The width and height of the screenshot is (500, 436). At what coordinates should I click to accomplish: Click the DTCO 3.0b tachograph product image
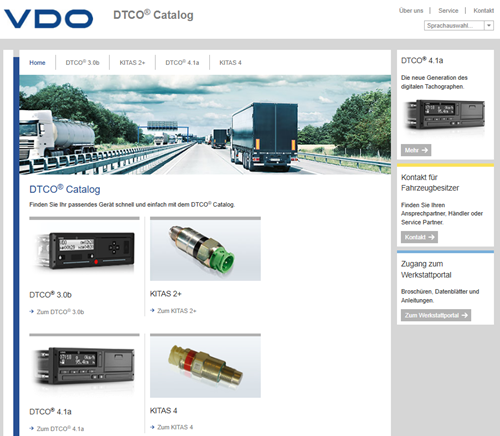click(84, 251)
